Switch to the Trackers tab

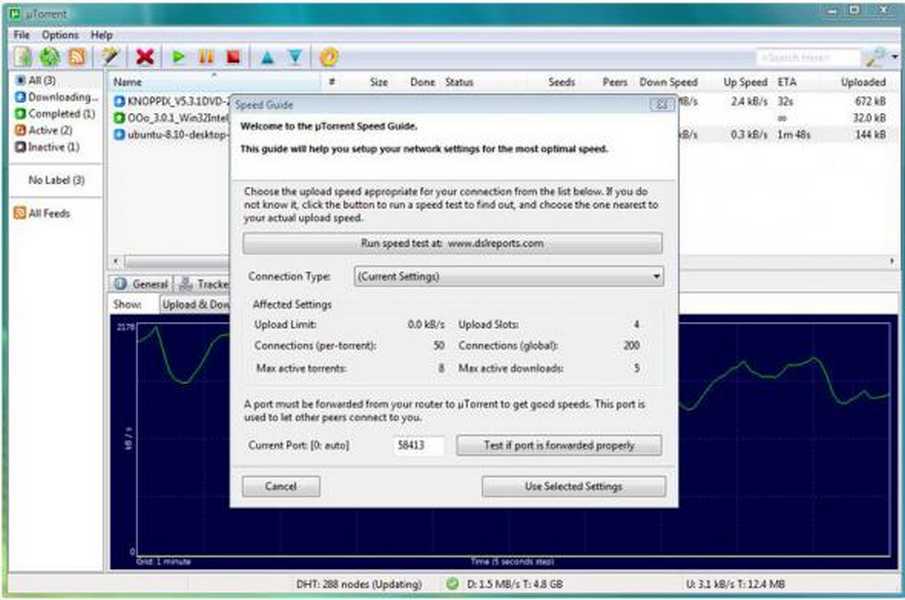coord(203,284)
